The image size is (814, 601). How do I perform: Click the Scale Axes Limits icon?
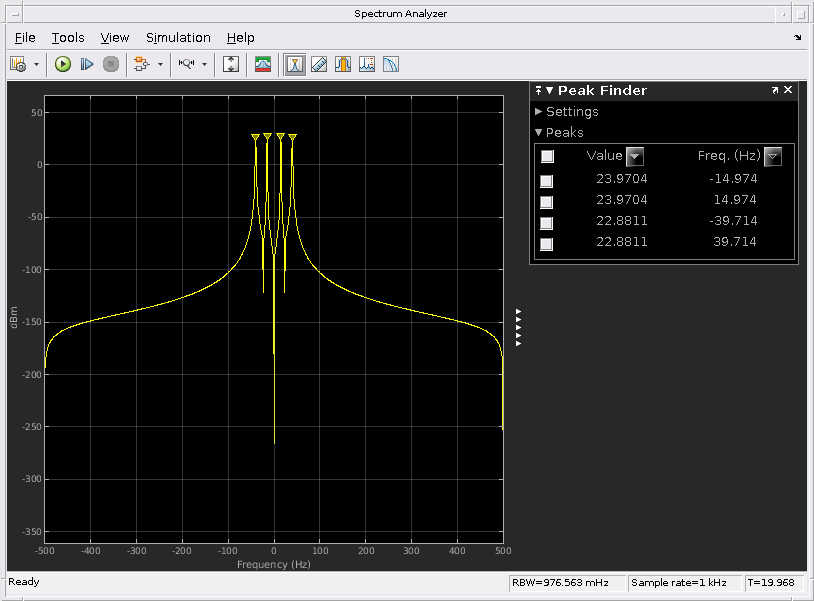(x=231, y=64)
